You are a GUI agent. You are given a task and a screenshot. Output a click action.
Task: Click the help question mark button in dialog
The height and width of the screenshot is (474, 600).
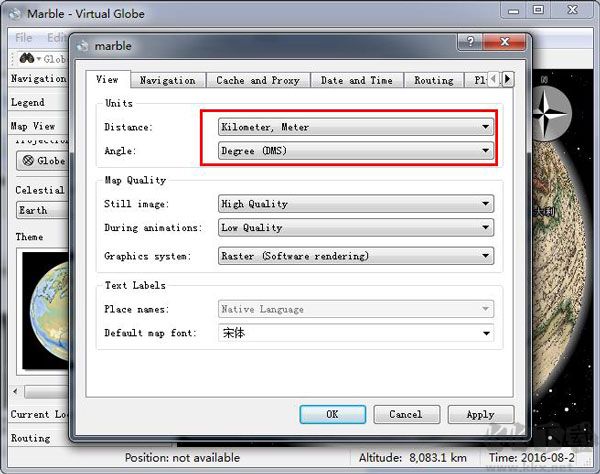470,41
